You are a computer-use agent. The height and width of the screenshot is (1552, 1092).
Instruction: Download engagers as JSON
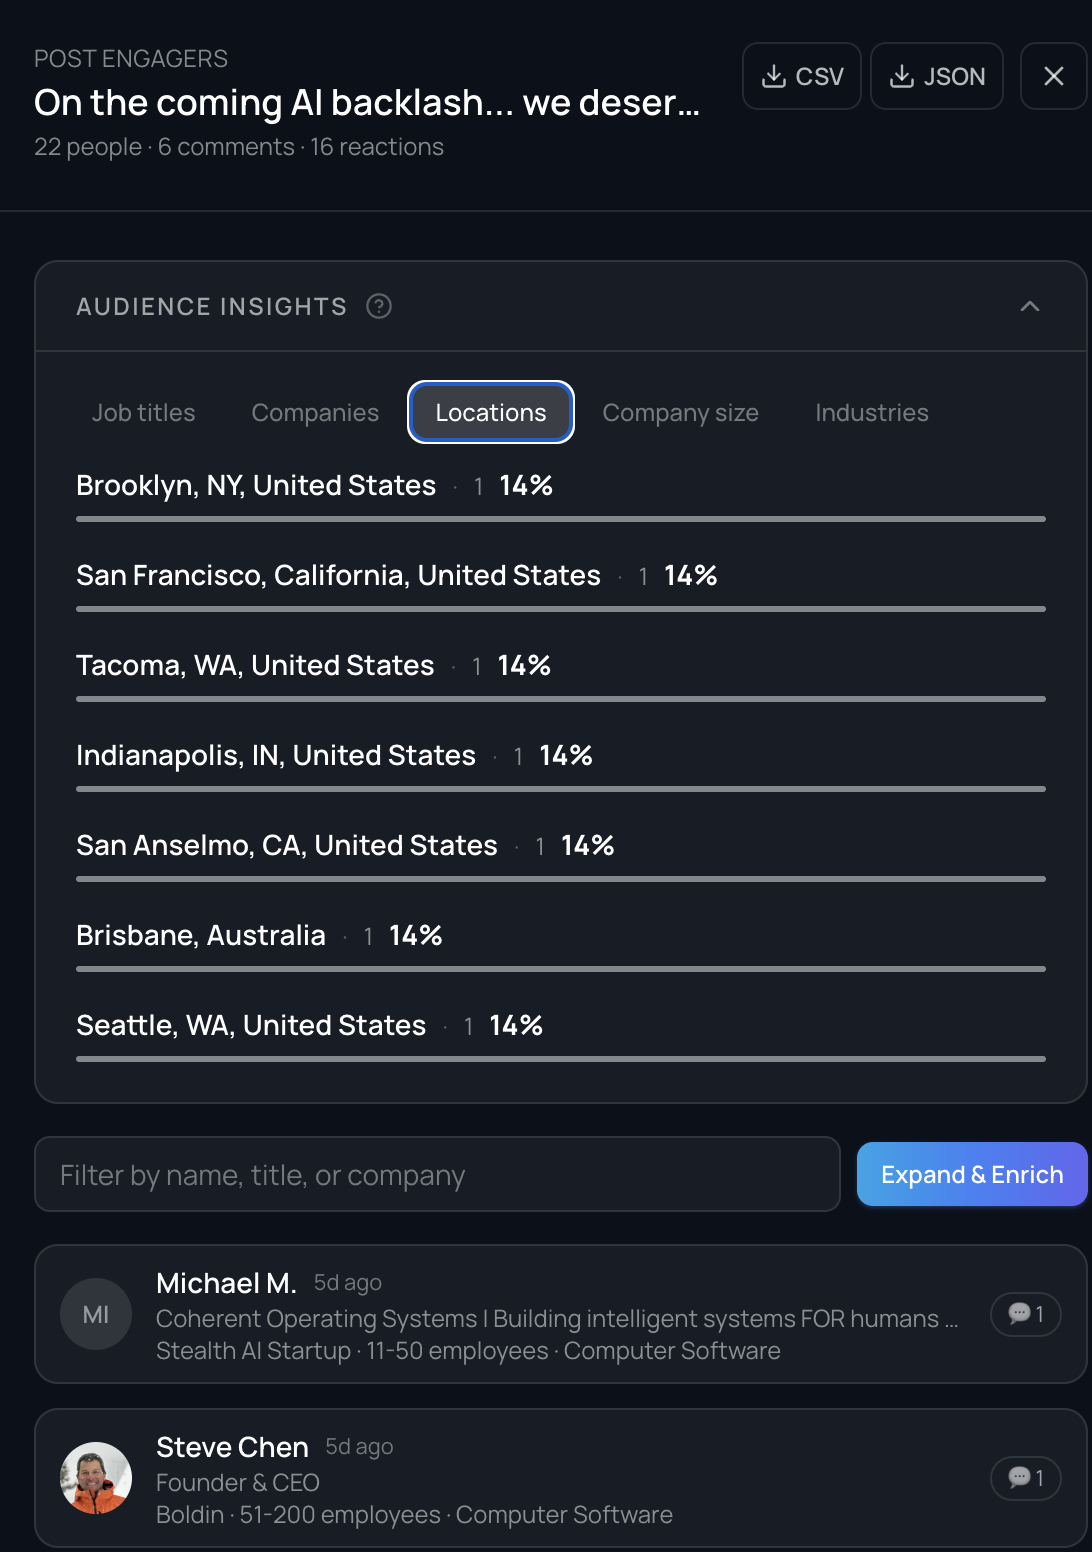pyautogui.click(x=937, y=76)
